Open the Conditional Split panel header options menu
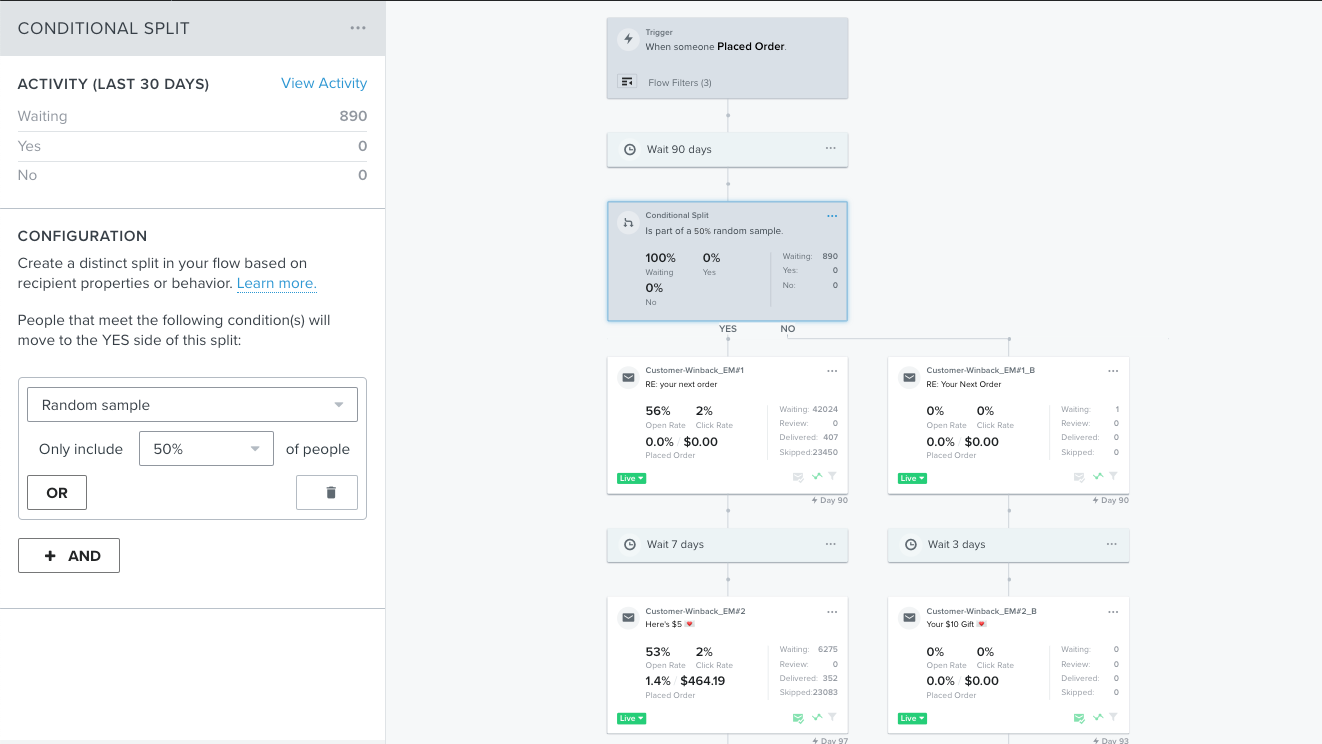Image resolution: width=1322 pixels, height=744 pixels. (358, 28)
